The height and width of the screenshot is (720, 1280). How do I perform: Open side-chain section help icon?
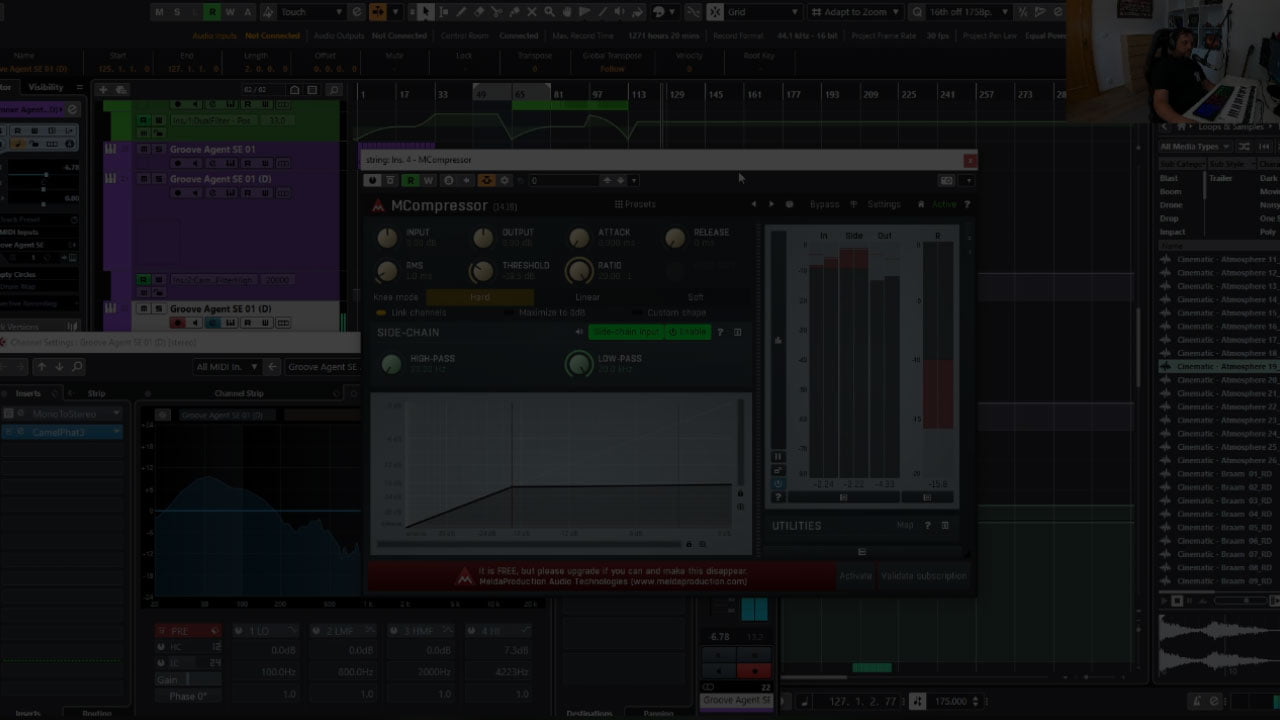click(x=720, y=332)
